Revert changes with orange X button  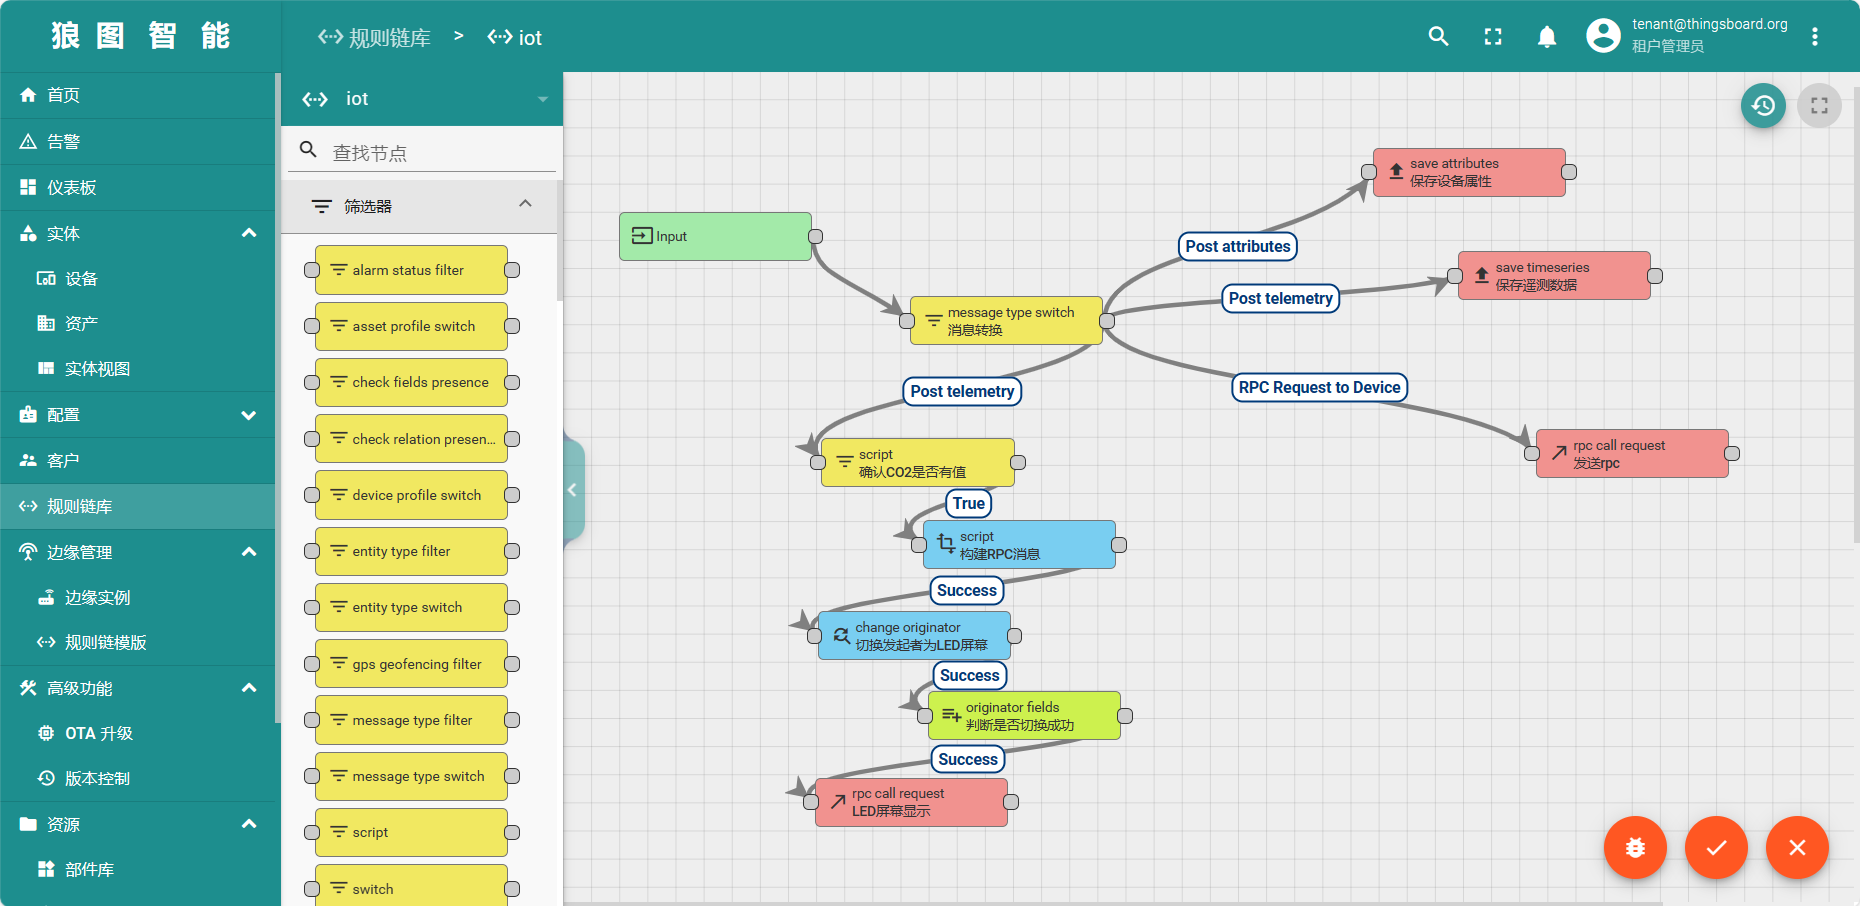1797,848
